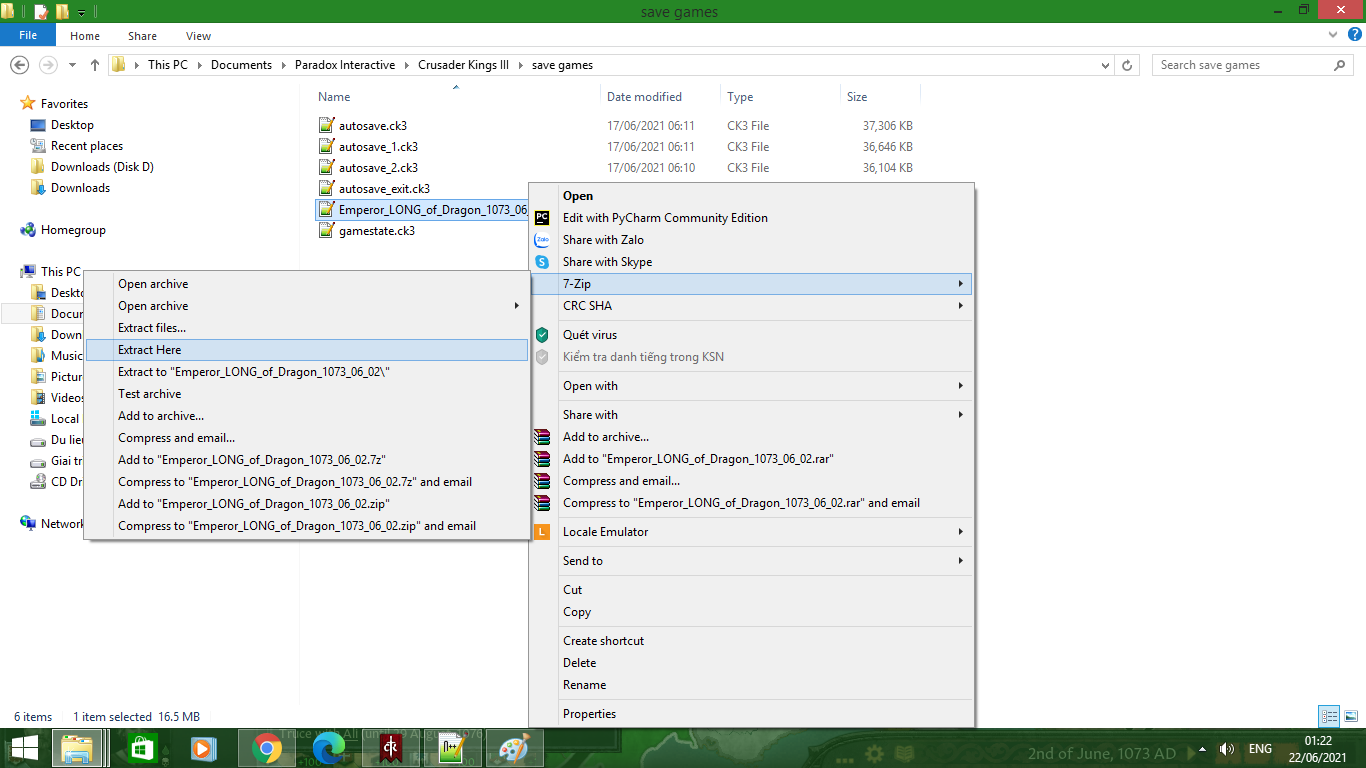Select Create shortcut
This screenshot has width=1366, height=768.
pos(751,641)
